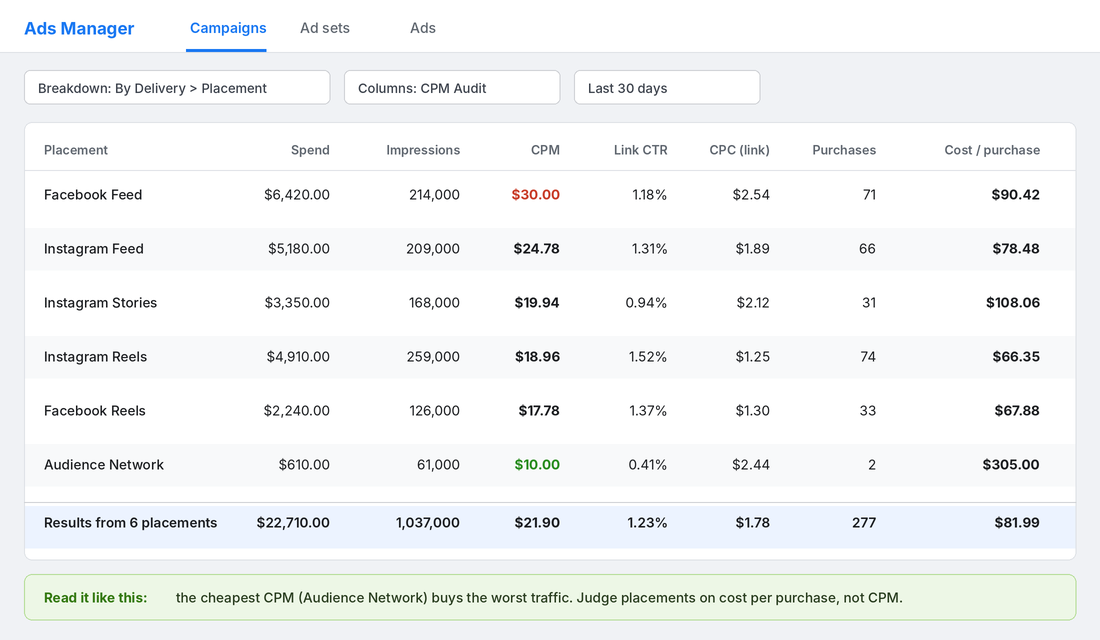Click the 168,000 impressions cell
1100x640 pixels.
pyautogui.click(x=434, y=303)
